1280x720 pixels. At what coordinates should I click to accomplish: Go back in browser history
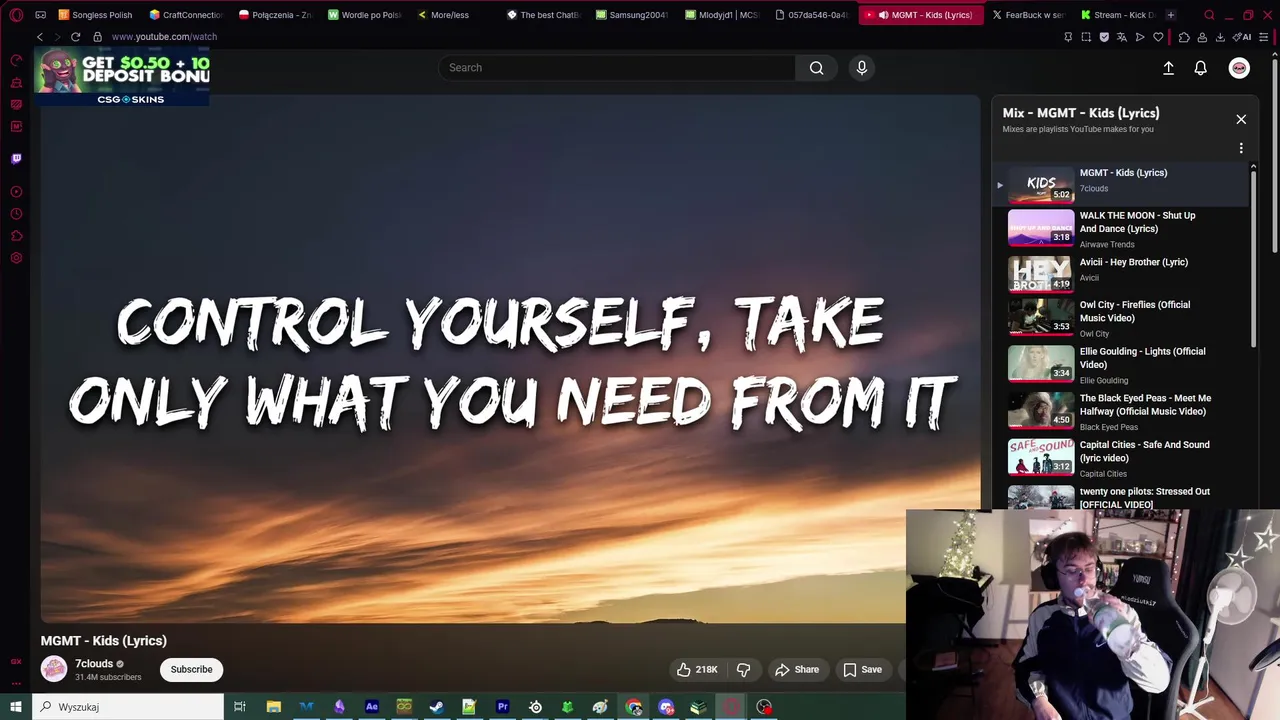[40, 37]
